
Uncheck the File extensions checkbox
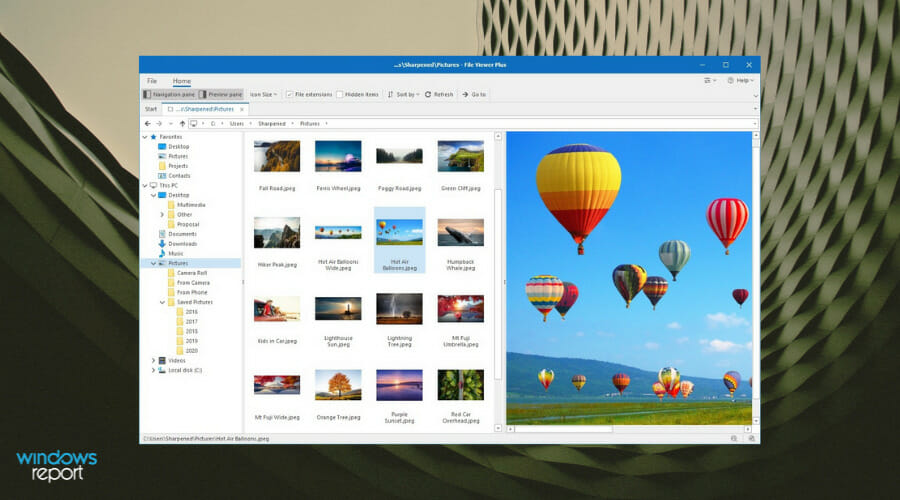[289, 94]
